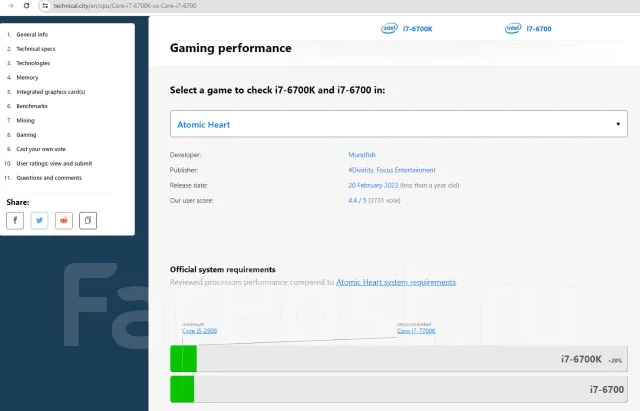This screenshot has height=411, width=640.
Task: Open Mundfish developer link
Action: point(362,155)
